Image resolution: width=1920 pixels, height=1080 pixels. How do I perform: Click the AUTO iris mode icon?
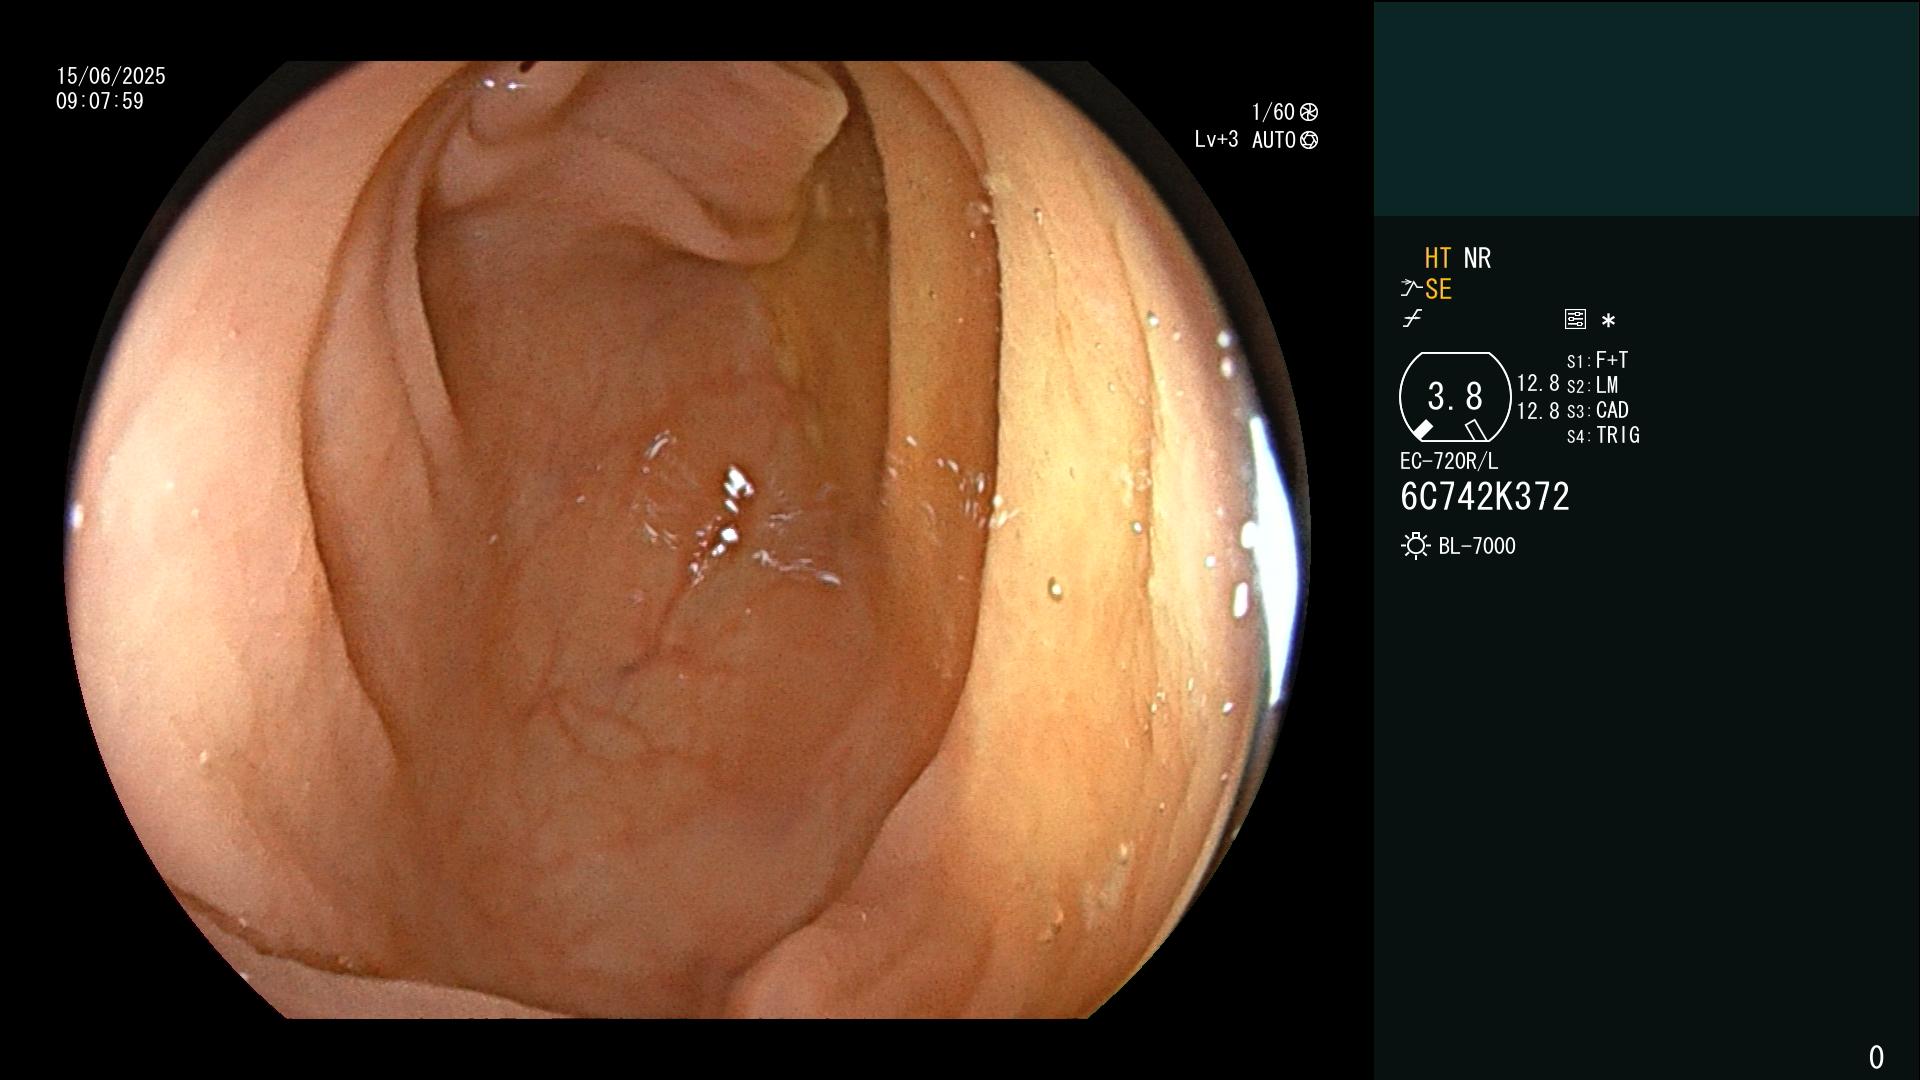tap(1309, 140)
